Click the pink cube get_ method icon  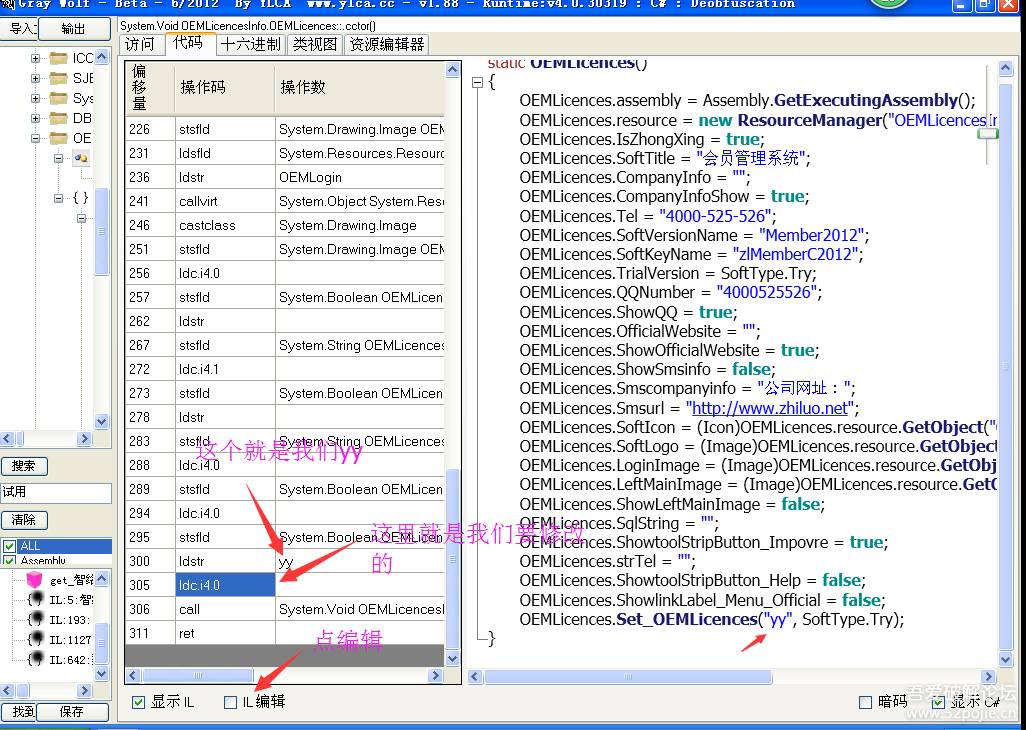35,580
